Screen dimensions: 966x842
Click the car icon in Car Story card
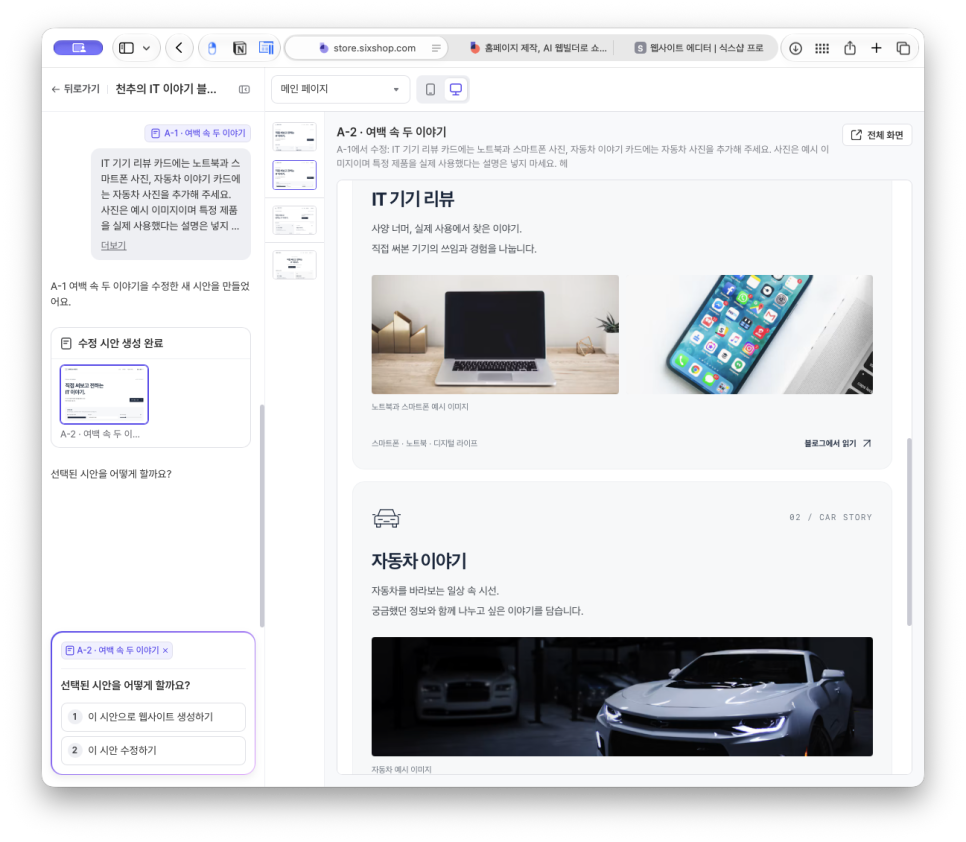click(x=386, y=519)
